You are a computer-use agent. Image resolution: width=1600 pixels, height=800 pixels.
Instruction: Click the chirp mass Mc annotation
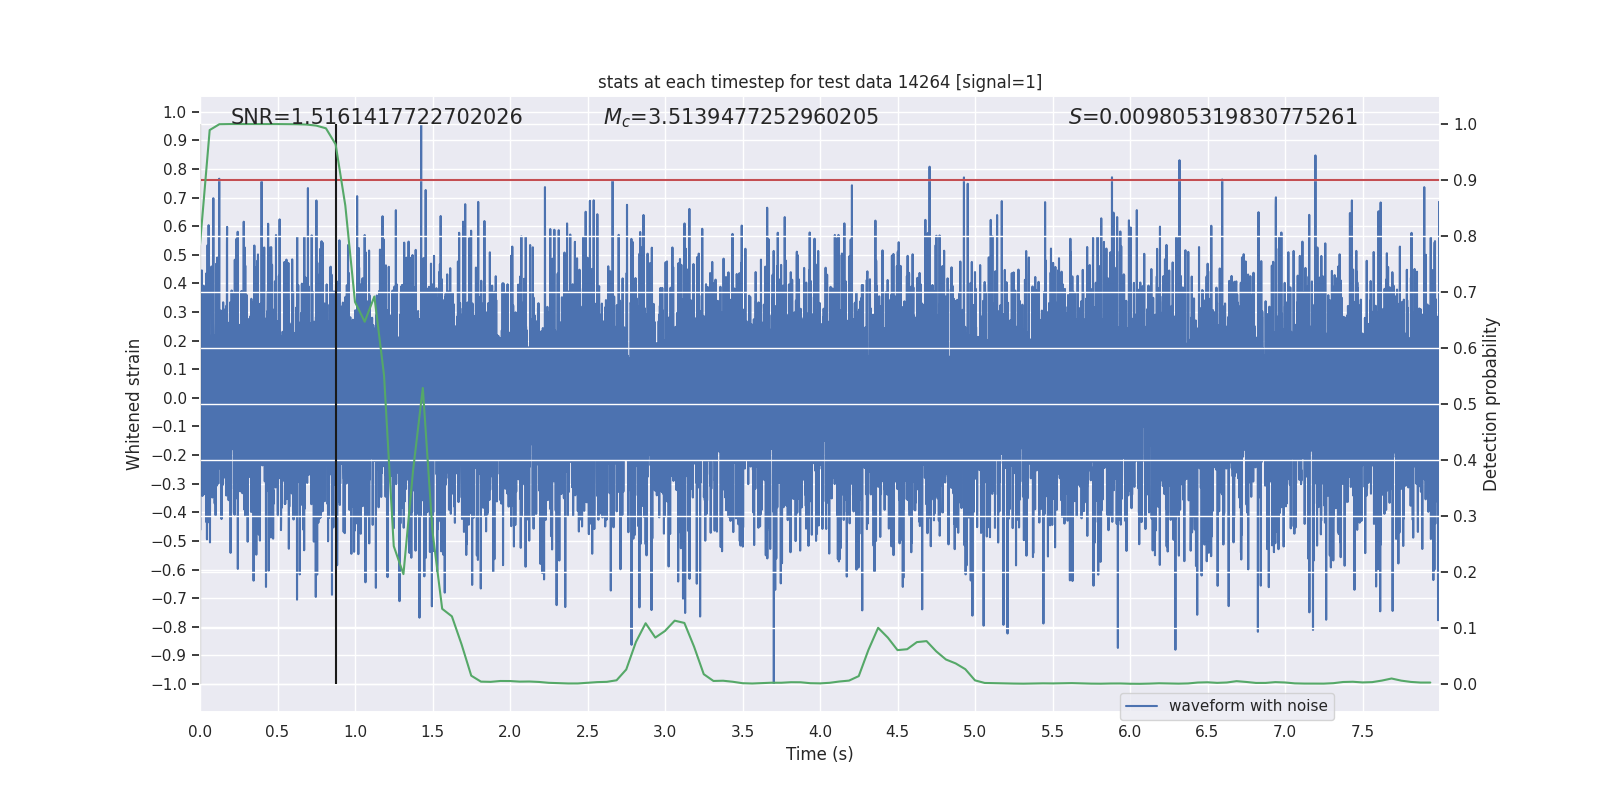741,117
